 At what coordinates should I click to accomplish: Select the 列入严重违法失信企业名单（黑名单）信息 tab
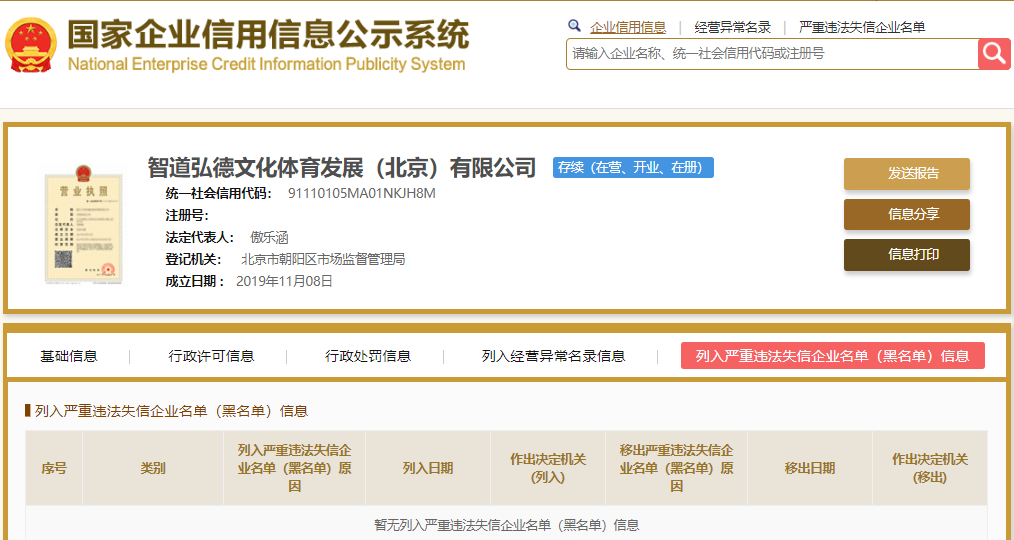pyautogui.click(x=833, y=356)
